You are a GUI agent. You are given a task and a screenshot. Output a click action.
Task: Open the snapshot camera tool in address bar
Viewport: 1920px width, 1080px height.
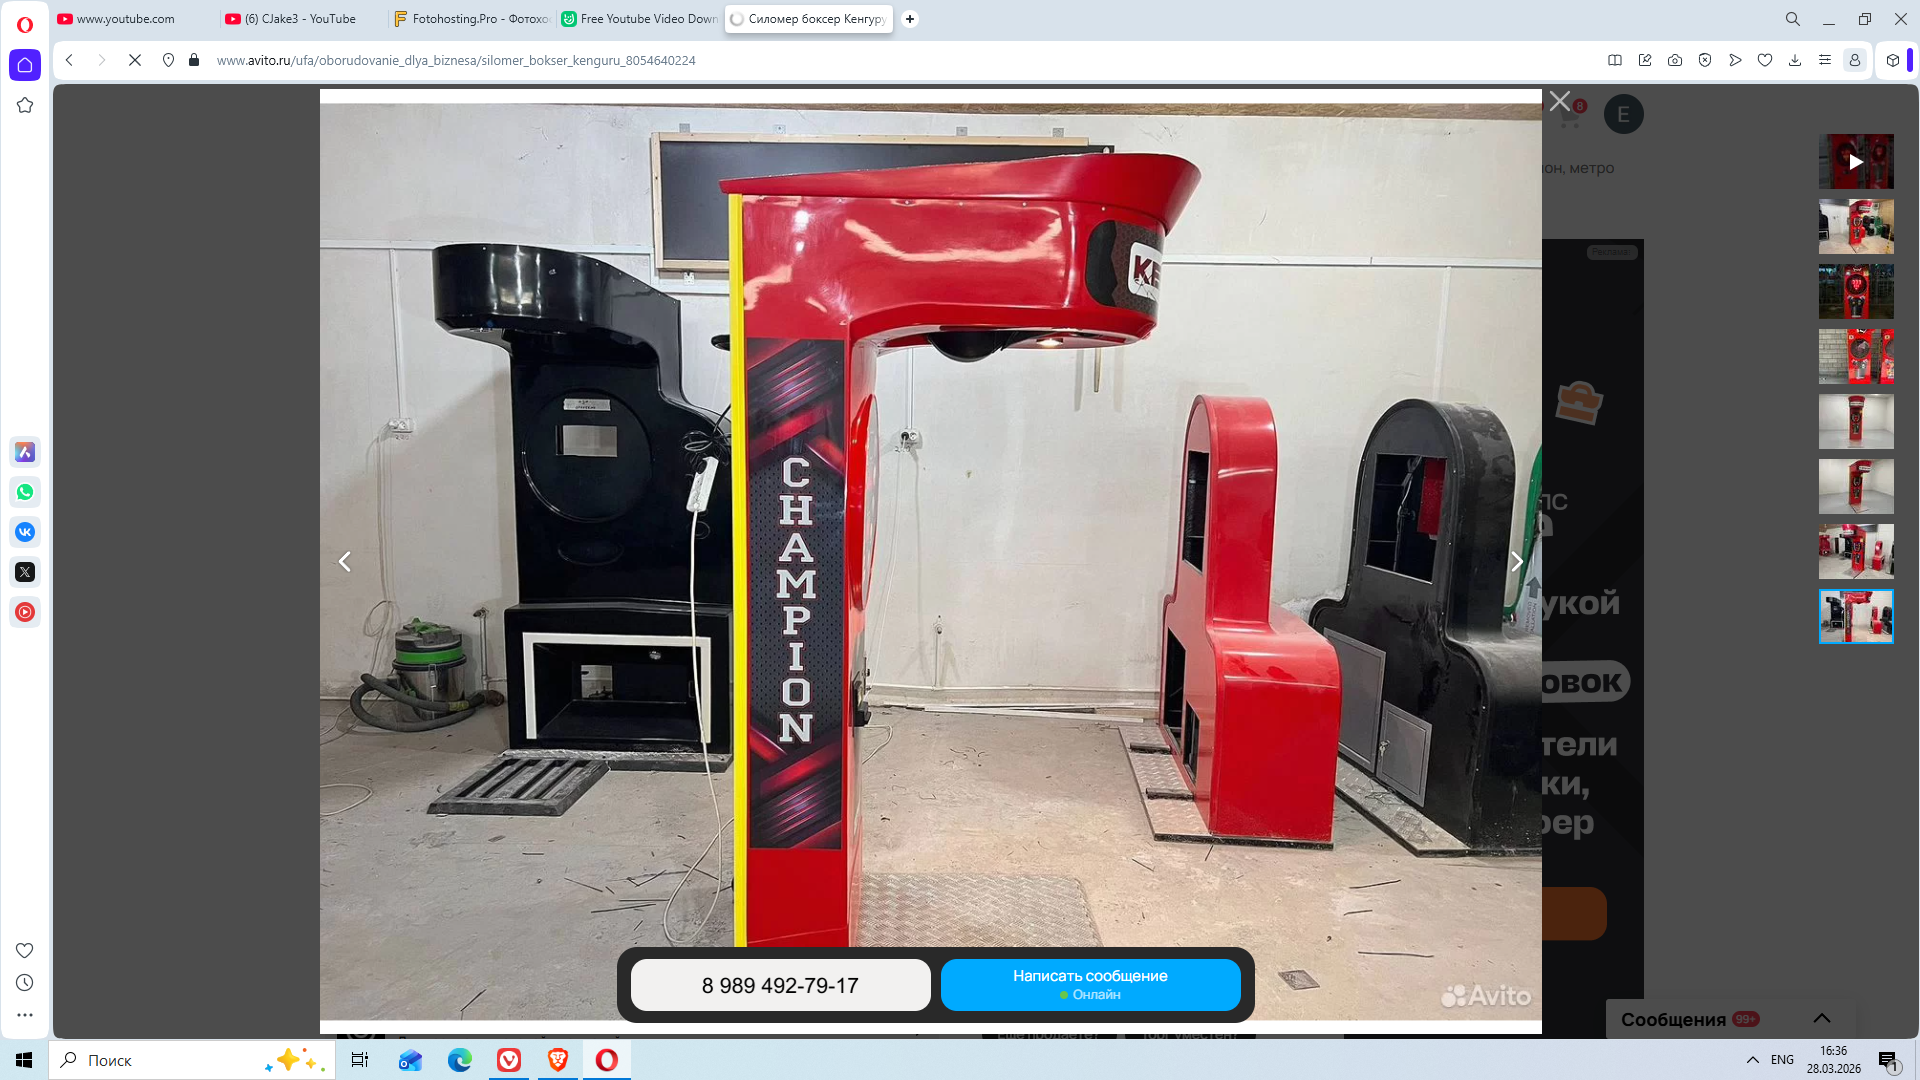(x=1675, y=60)
